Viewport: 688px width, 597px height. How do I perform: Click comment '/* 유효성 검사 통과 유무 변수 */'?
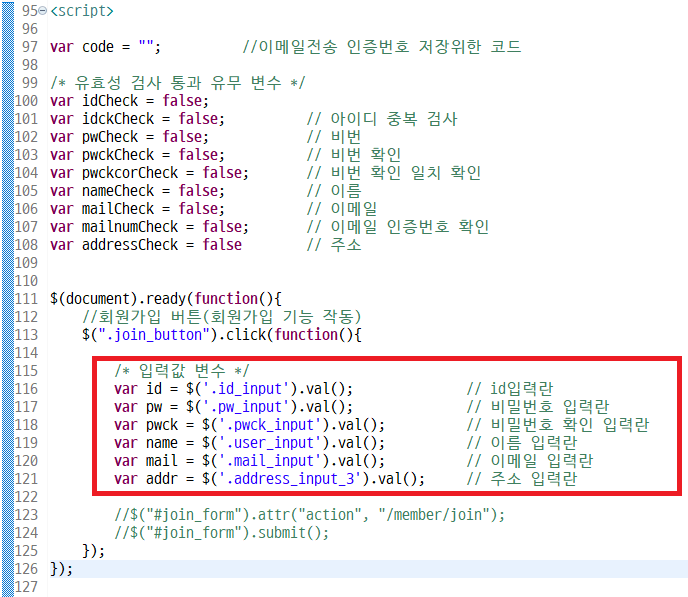tap(177, 82)
